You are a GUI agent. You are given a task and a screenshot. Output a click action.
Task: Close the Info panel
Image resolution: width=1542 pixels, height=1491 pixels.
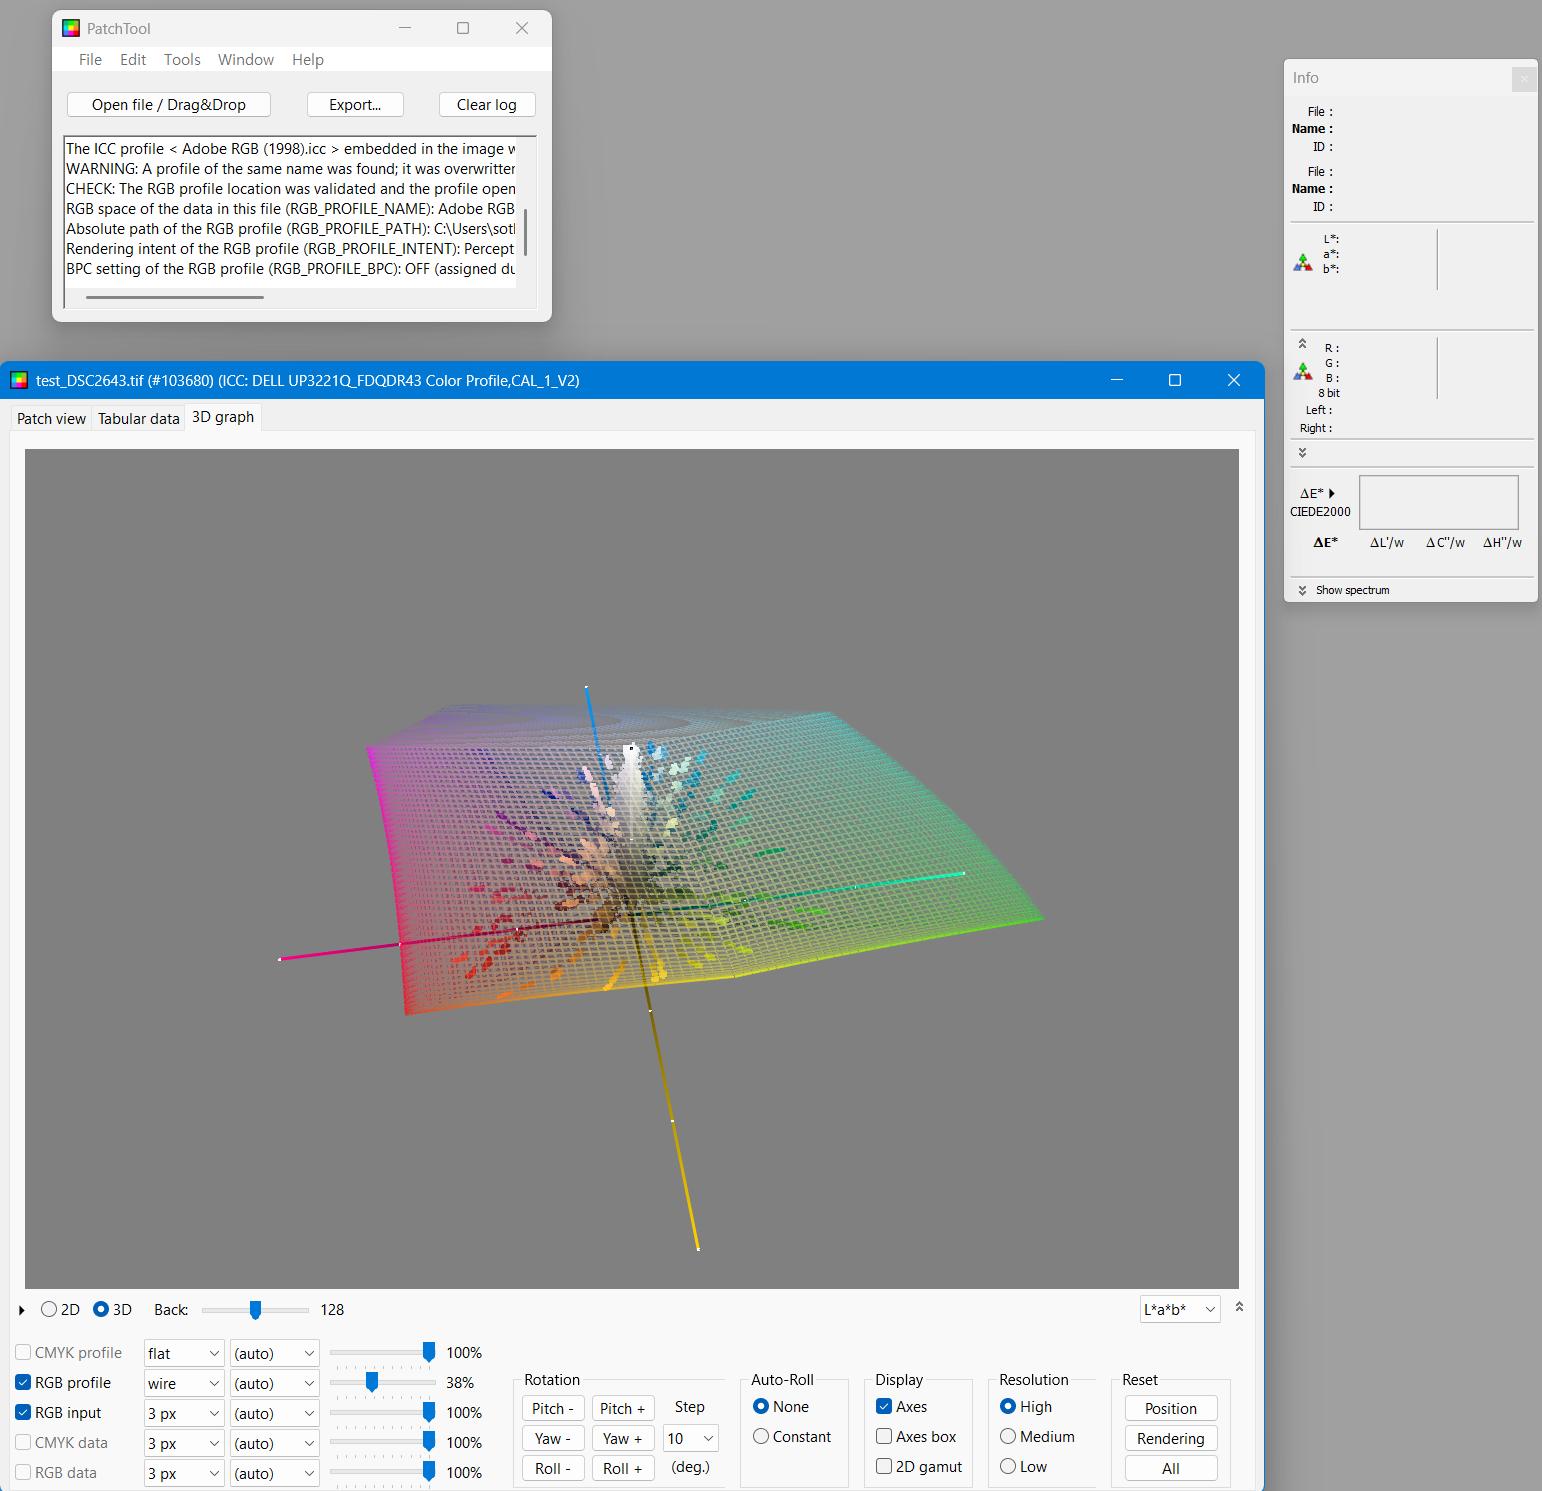click(x=1523, y=78)
